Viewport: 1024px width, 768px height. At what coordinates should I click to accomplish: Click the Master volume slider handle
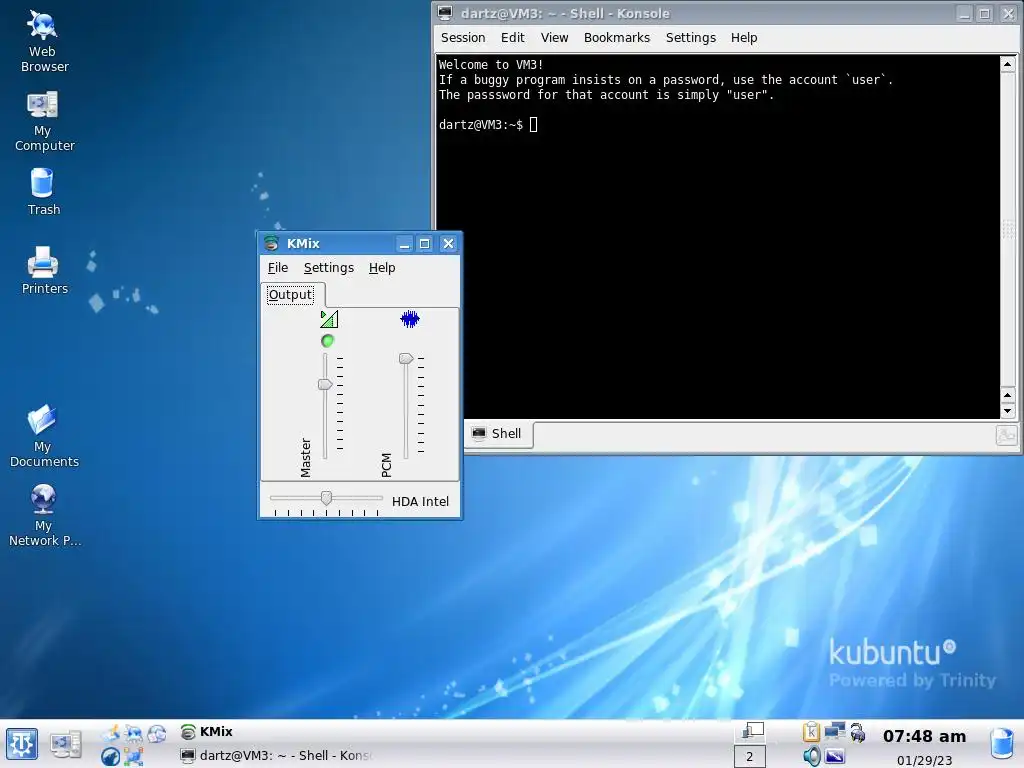(325, 384)
